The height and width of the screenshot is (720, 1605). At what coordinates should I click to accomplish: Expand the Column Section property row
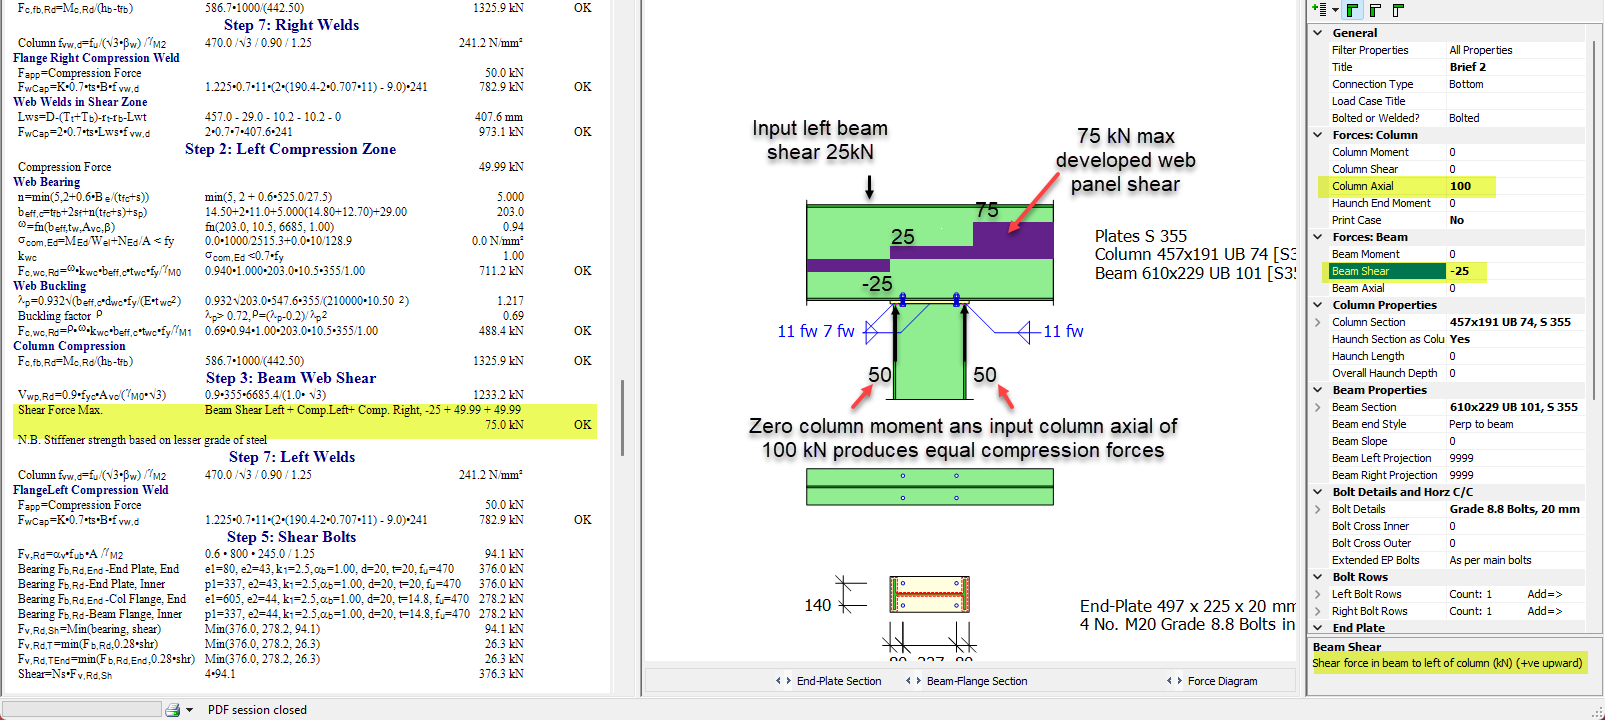click(1318, 322)
